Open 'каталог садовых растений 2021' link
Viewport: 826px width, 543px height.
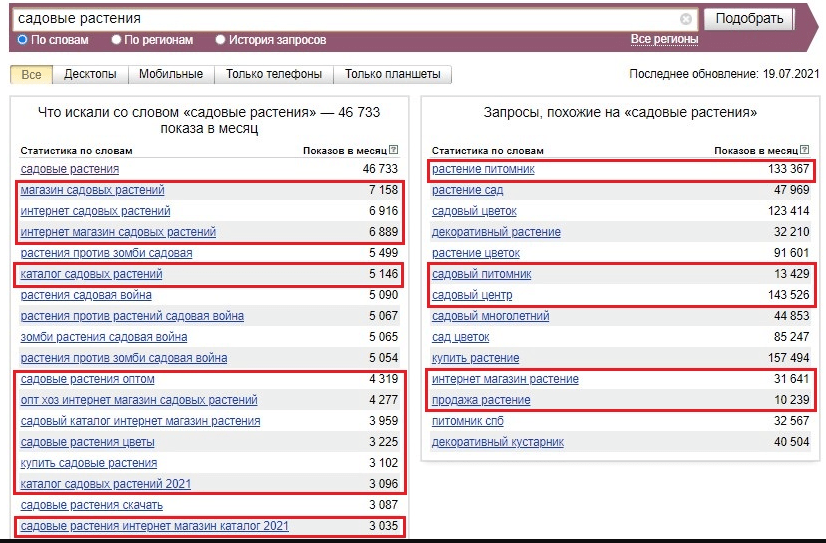click(105, 484)
